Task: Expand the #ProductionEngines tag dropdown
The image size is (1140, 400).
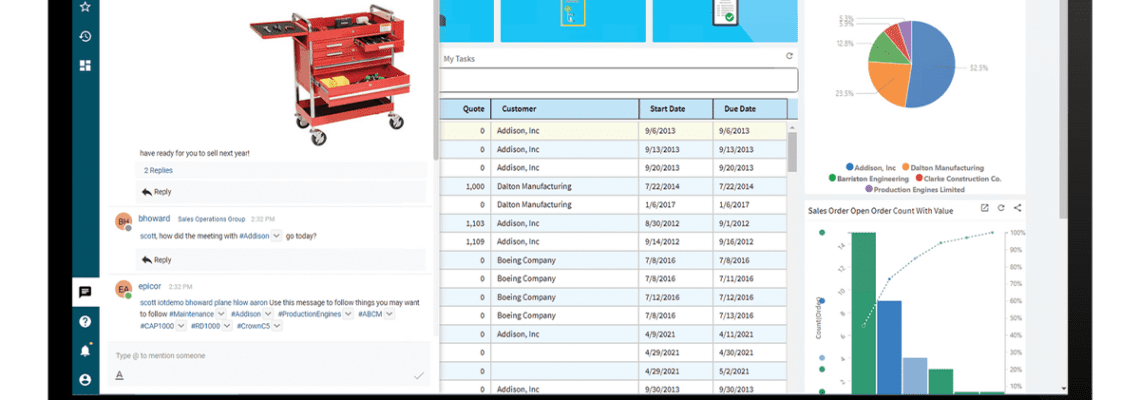Action: pyautogui.click(x=348, y=313)
